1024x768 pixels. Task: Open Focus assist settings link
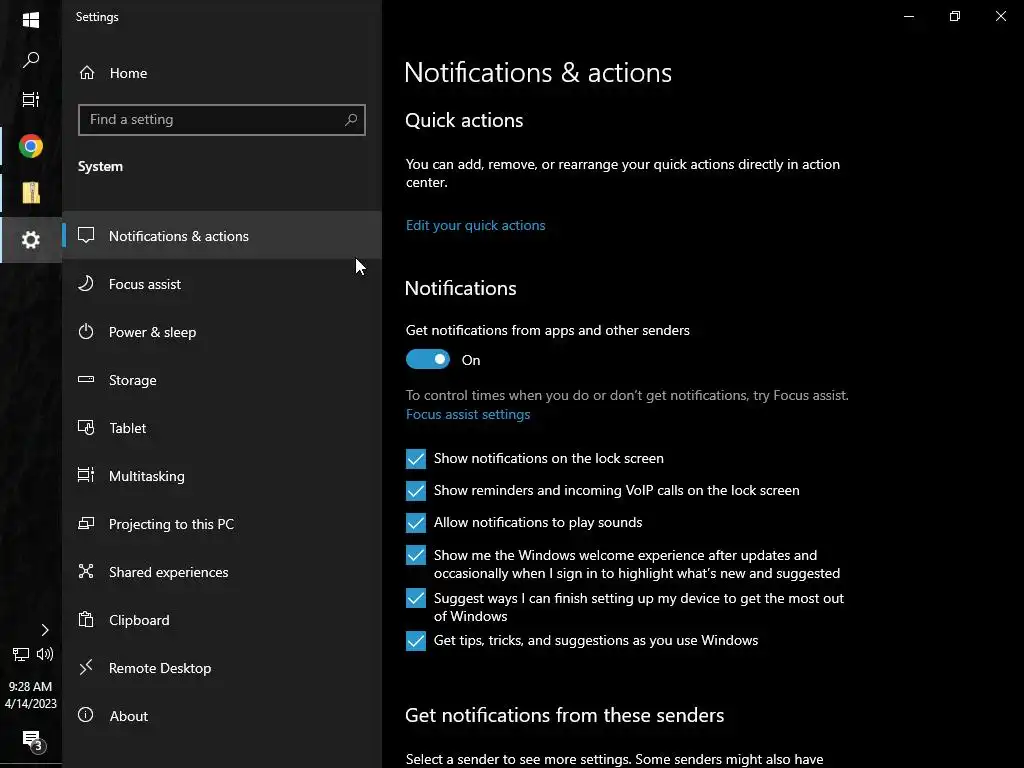pyautogui.click(x=468, y=414)
